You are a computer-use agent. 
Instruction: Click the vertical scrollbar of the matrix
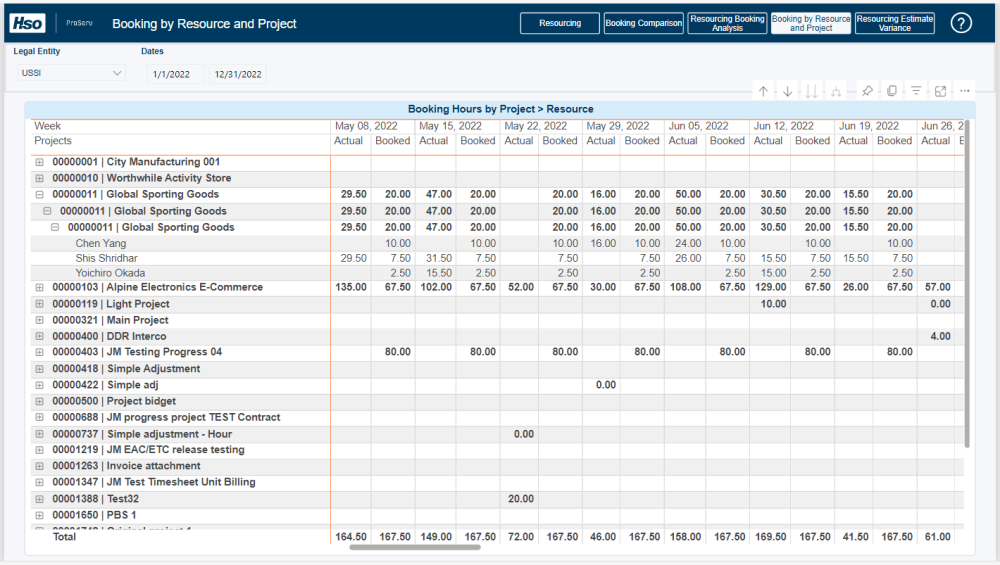pos(967,284)
